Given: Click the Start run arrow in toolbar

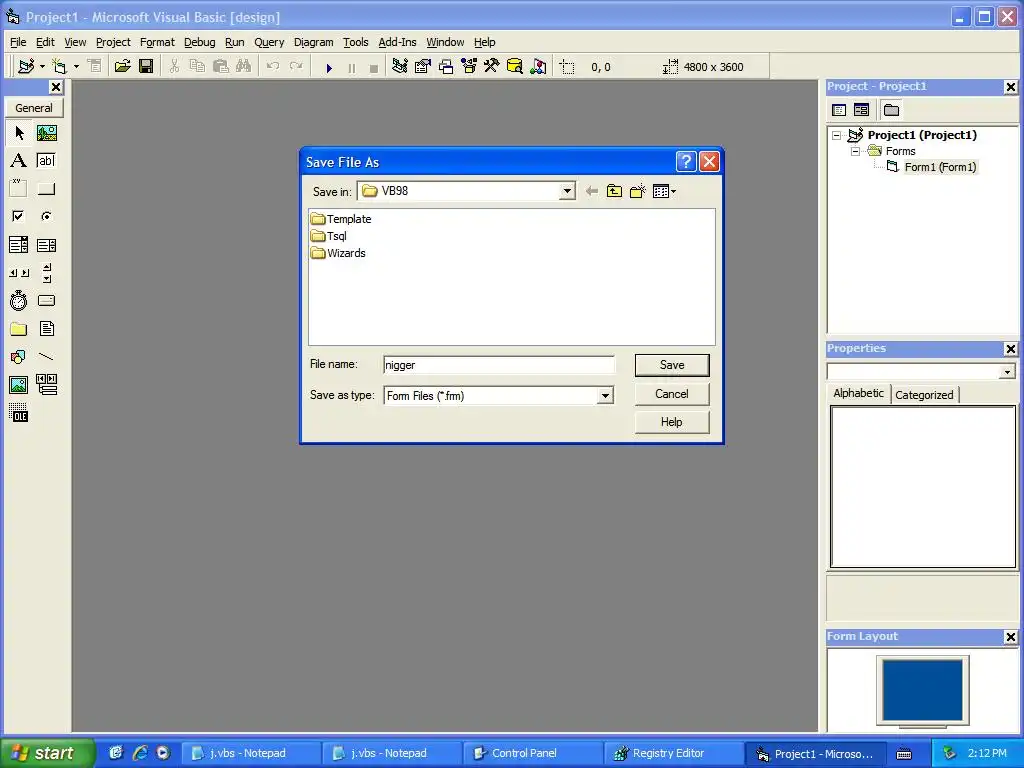Looking at the screenshot, I should (x=329, y=67).
